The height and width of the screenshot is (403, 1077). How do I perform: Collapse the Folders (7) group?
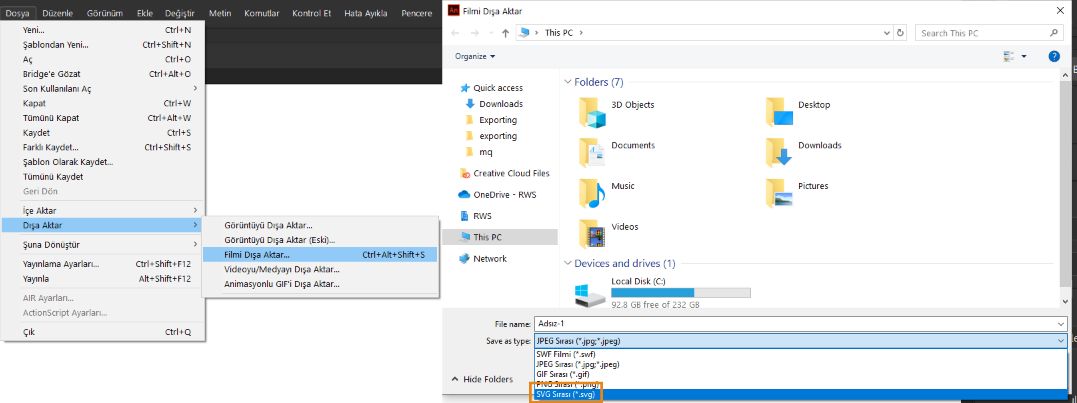[x=568, y=82]
